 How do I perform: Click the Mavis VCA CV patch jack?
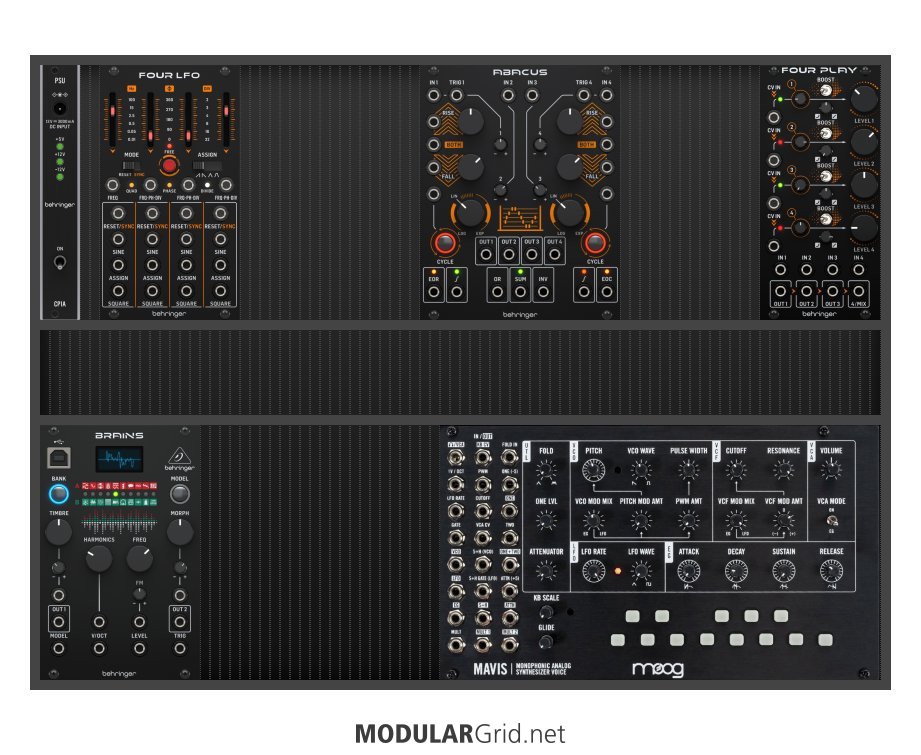(482, 537)
